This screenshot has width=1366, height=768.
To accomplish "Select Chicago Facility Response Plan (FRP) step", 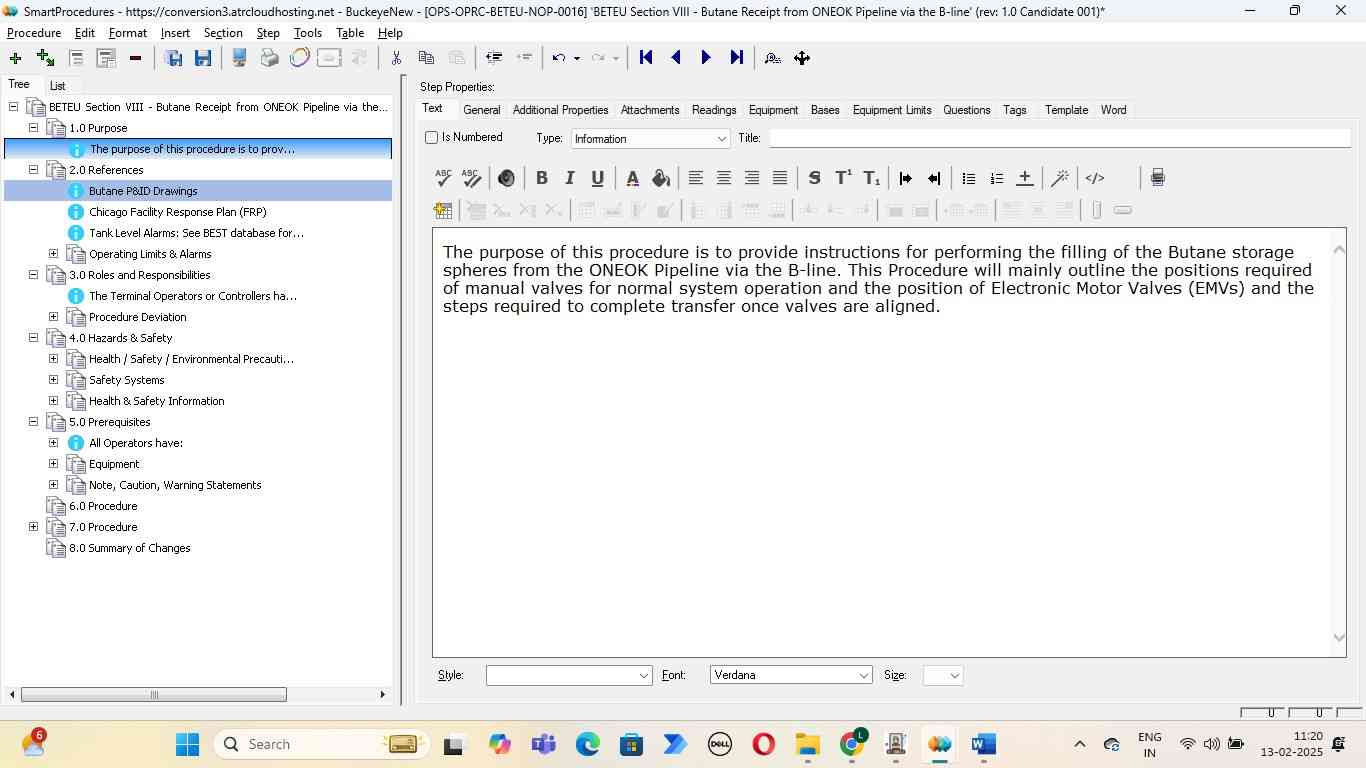I will pyautogui.click(x=178, y=212).
